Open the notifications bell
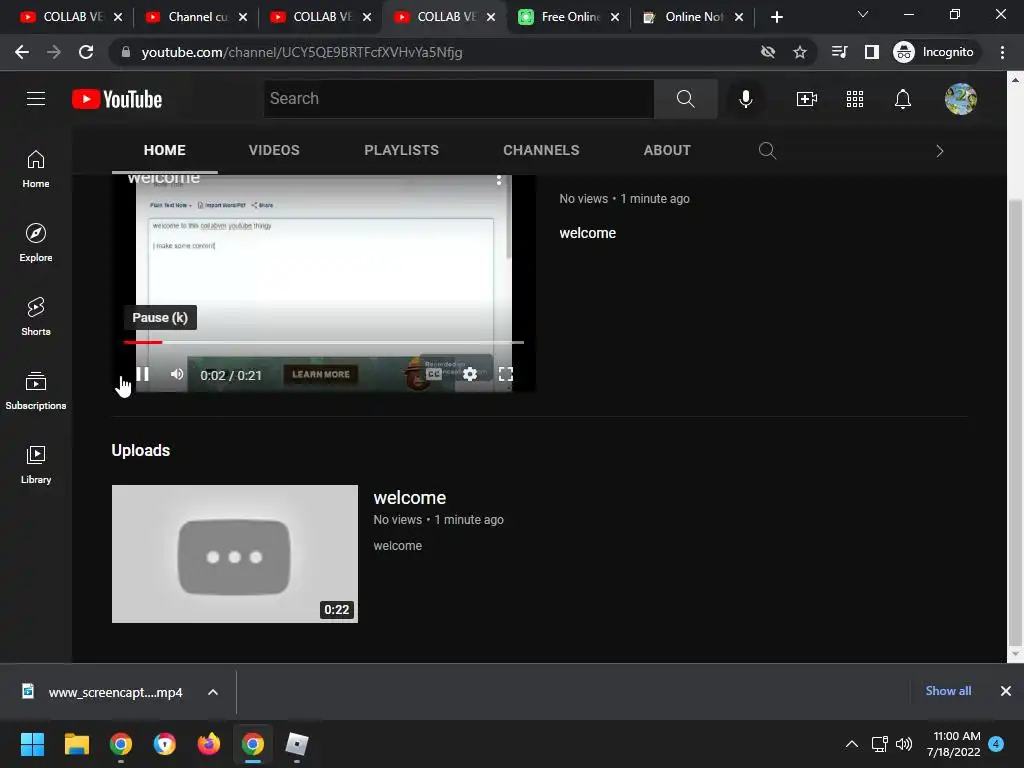 [x=903, y=99]
